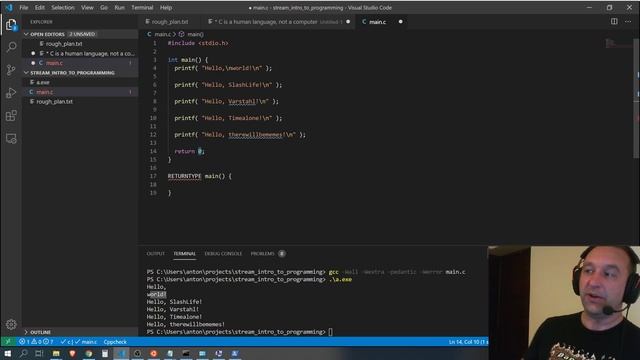Image resolution: width=640 pixels, height=360 pixels.
Task: Open the Selection menu
Action: coord(63,7)
